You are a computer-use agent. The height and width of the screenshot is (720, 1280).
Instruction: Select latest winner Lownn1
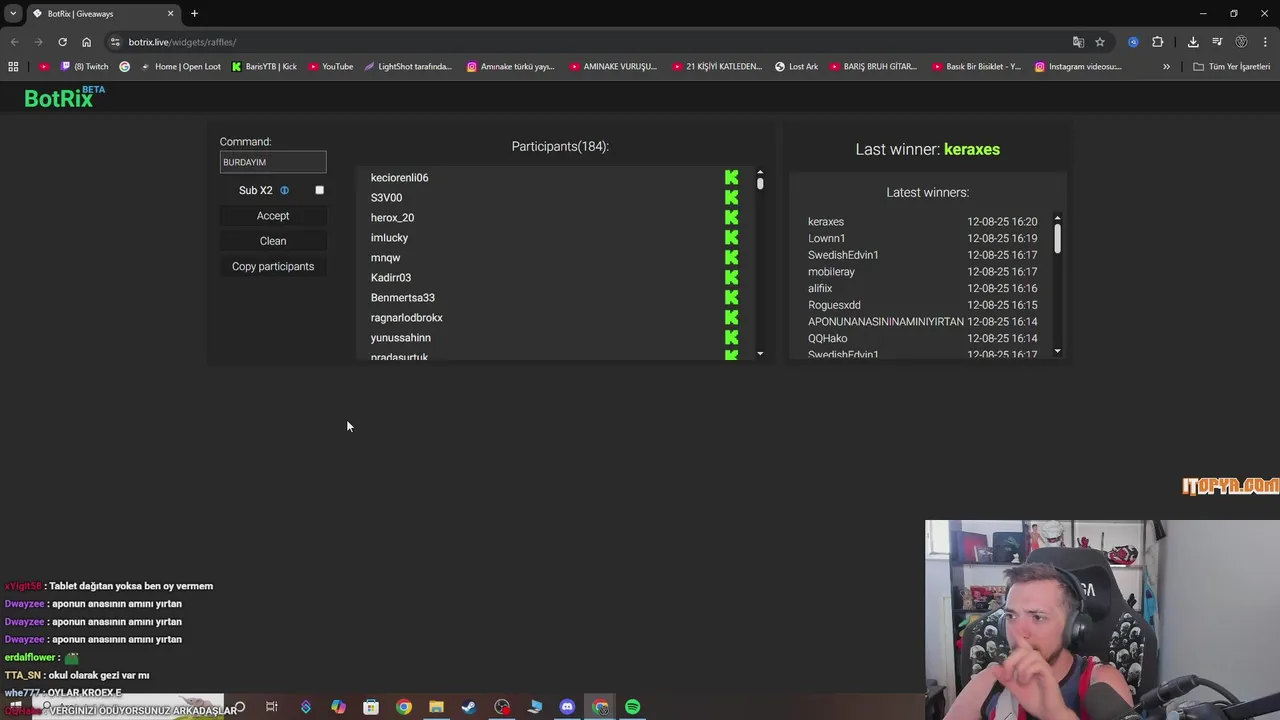827,238
